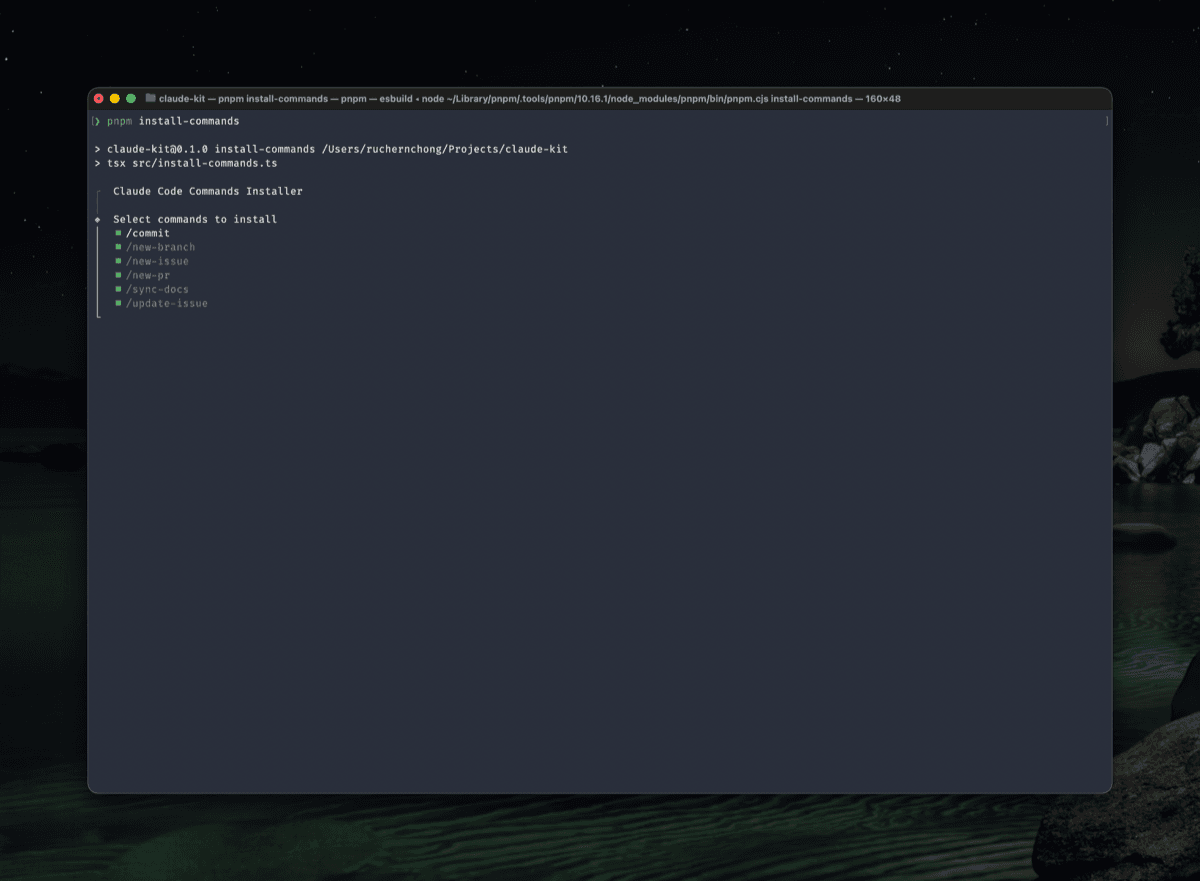Click the diamond marker beside Select commands prompt
Viewport: 1200px width, 881px height.
point(97,219)
